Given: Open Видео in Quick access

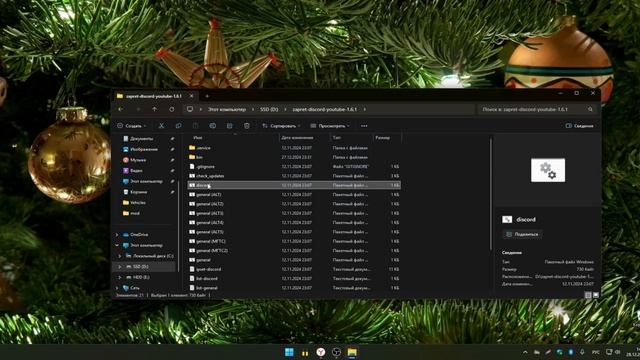Looking at the screenshot, I should coord(136,171).
